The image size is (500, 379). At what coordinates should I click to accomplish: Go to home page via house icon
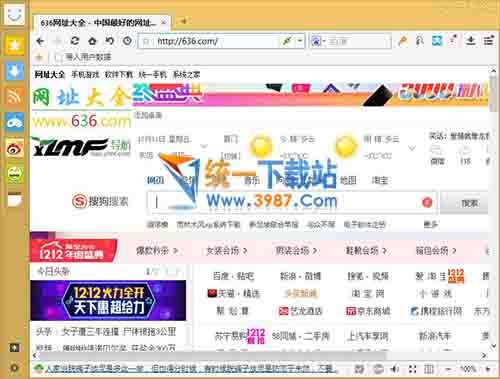[92, 41]
